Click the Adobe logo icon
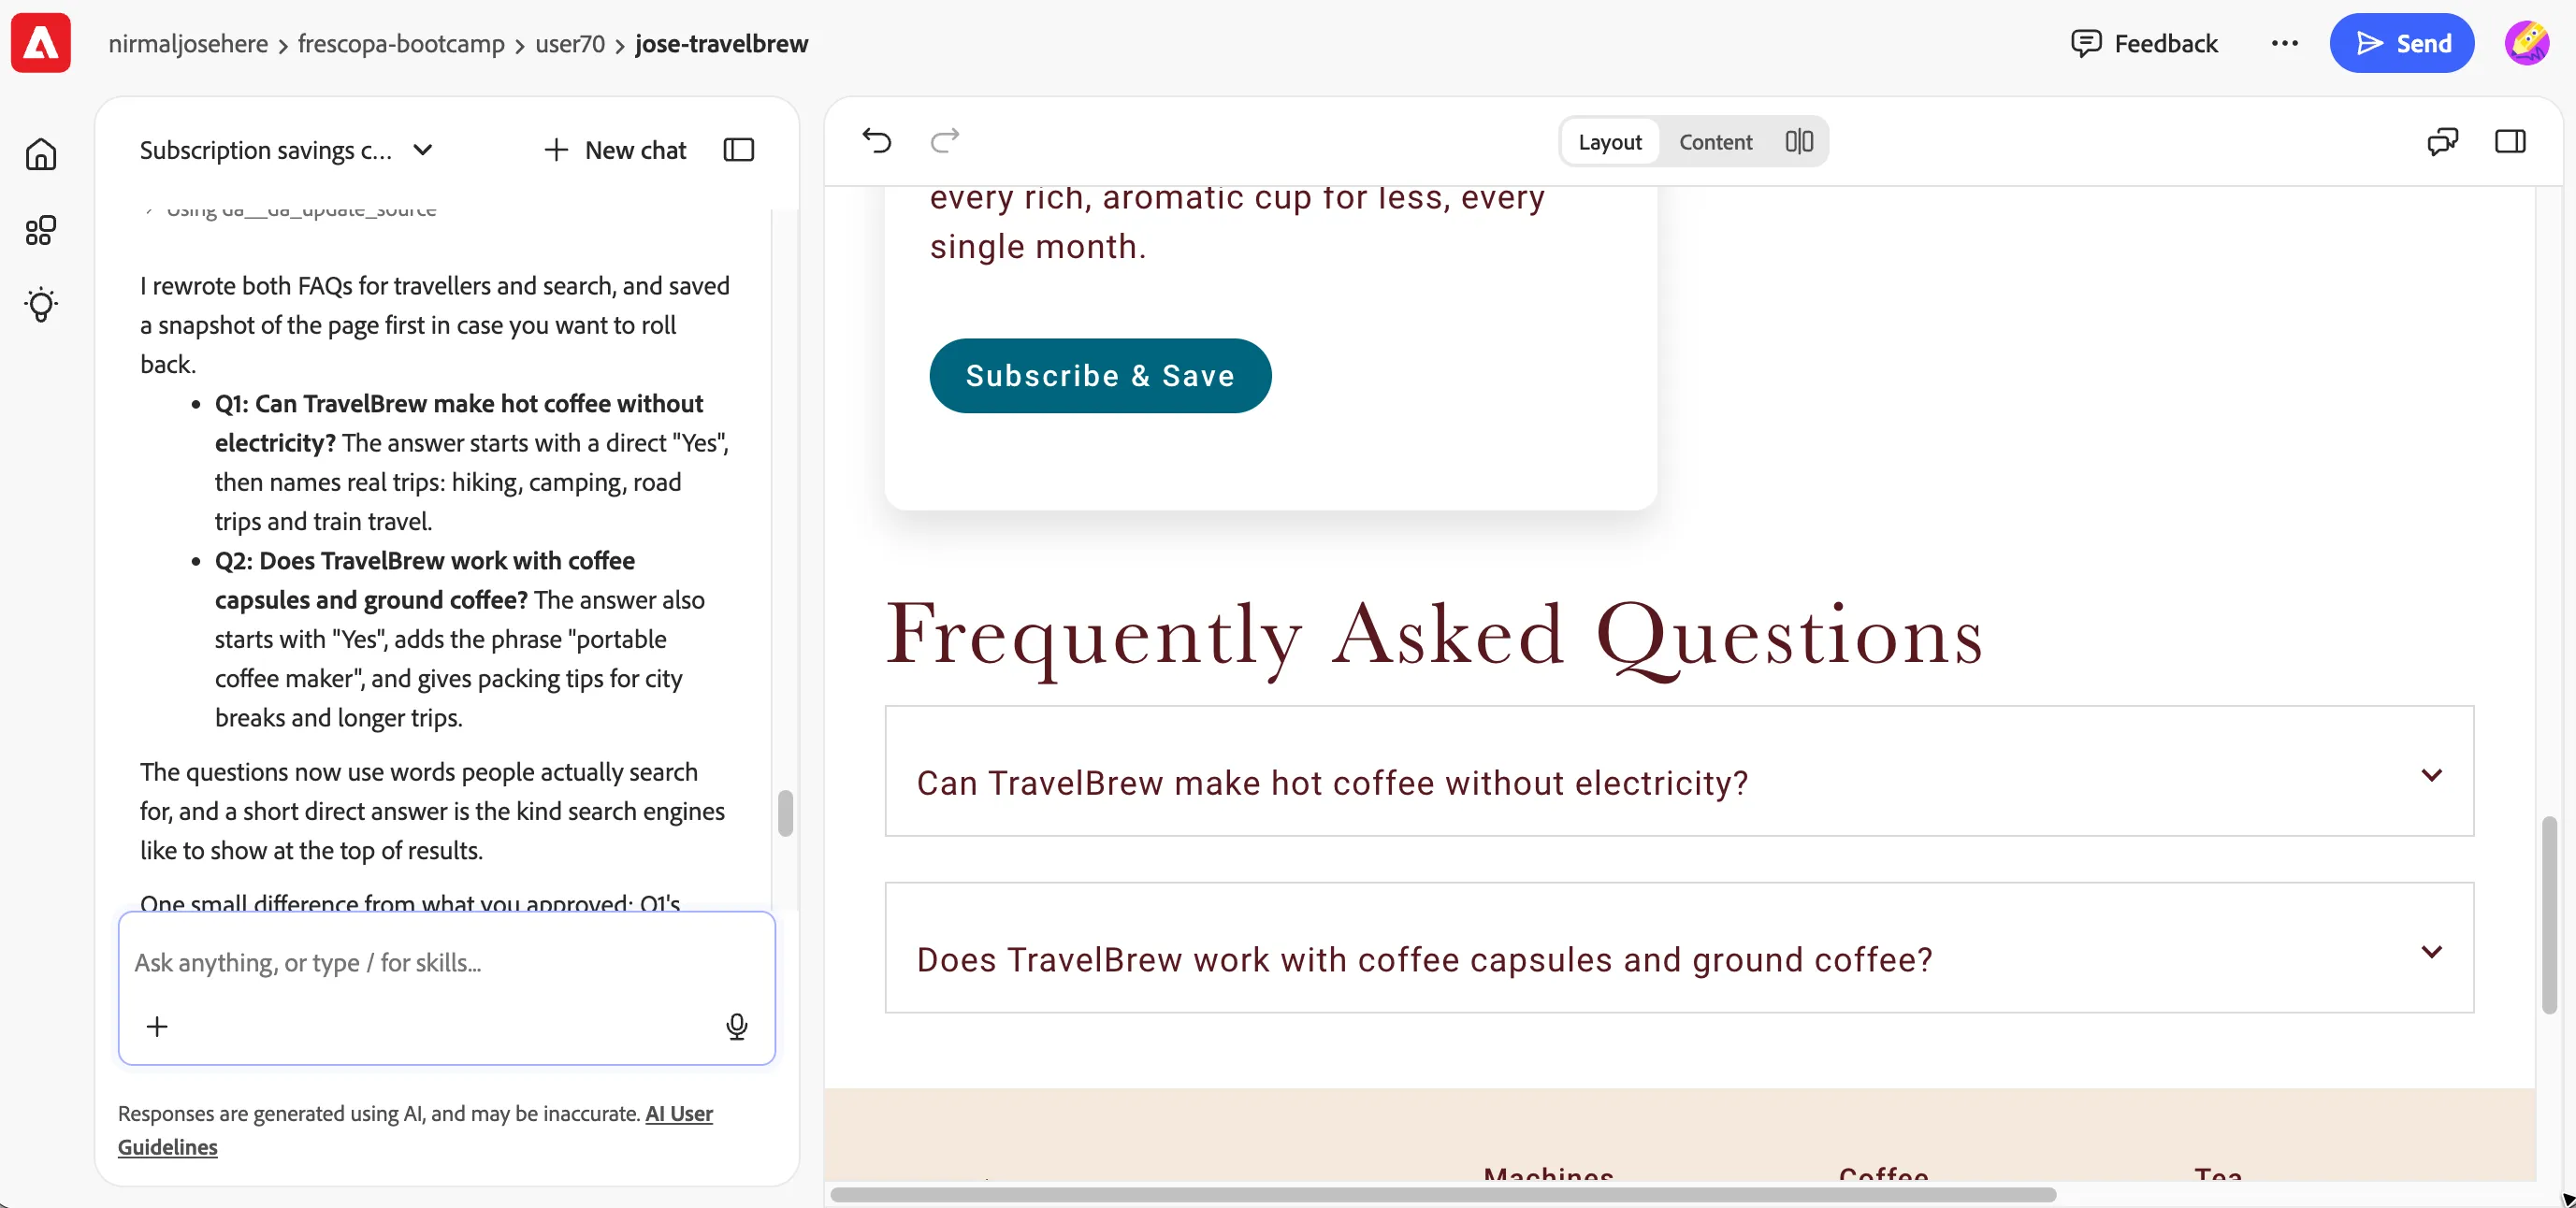The width and height of the screenshot is (2576, 1208). [41, 43]
